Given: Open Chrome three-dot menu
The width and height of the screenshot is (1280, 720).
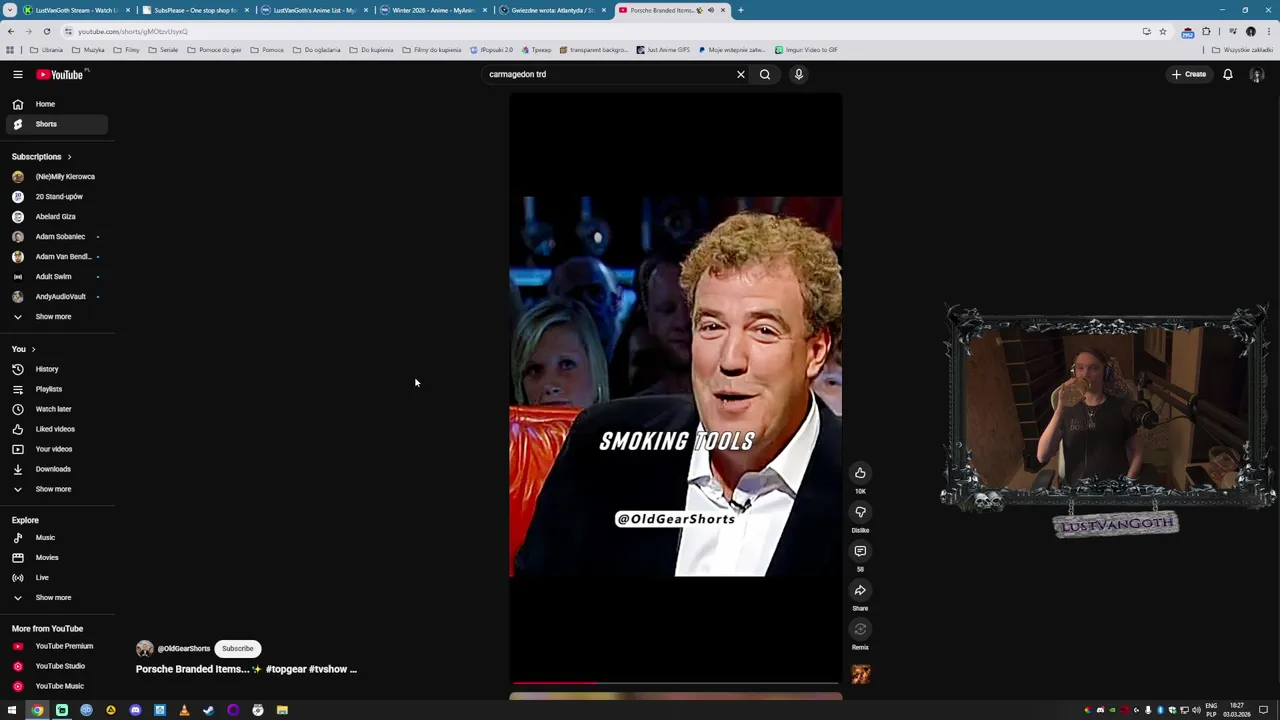Looking at the screenshot, I should 1268,31.
